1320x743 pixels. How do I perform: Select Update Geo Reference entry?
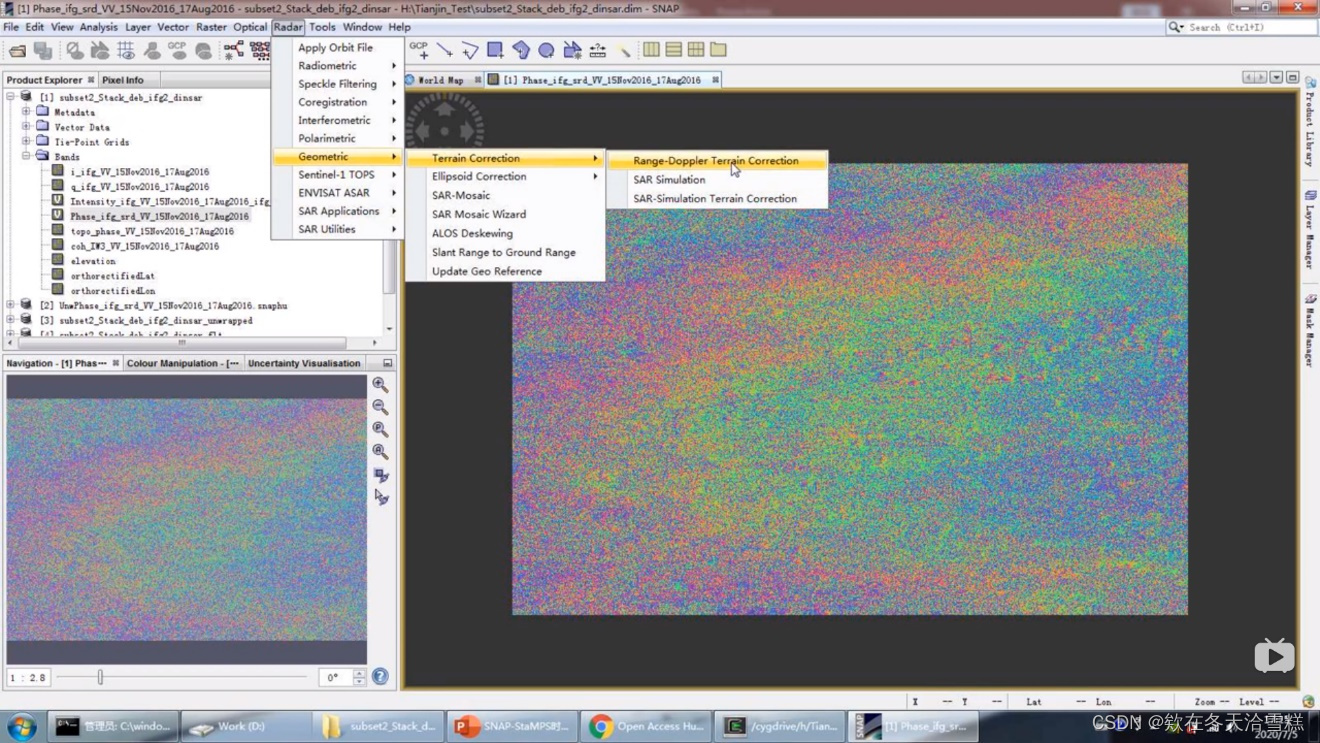(x=505, y=271)
